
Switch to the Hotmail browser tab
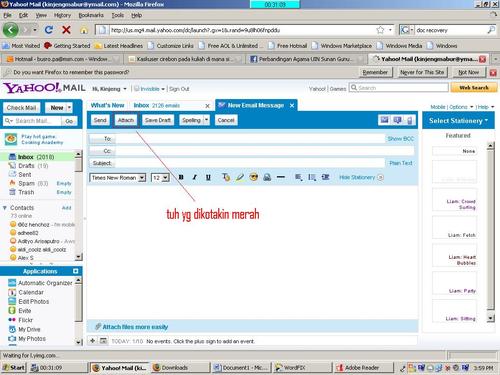click(x=62, y=59)
